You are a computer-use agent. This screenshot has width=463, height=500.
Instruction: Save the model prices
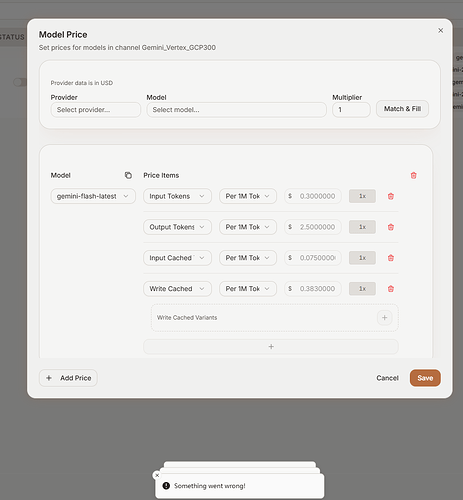425,378
